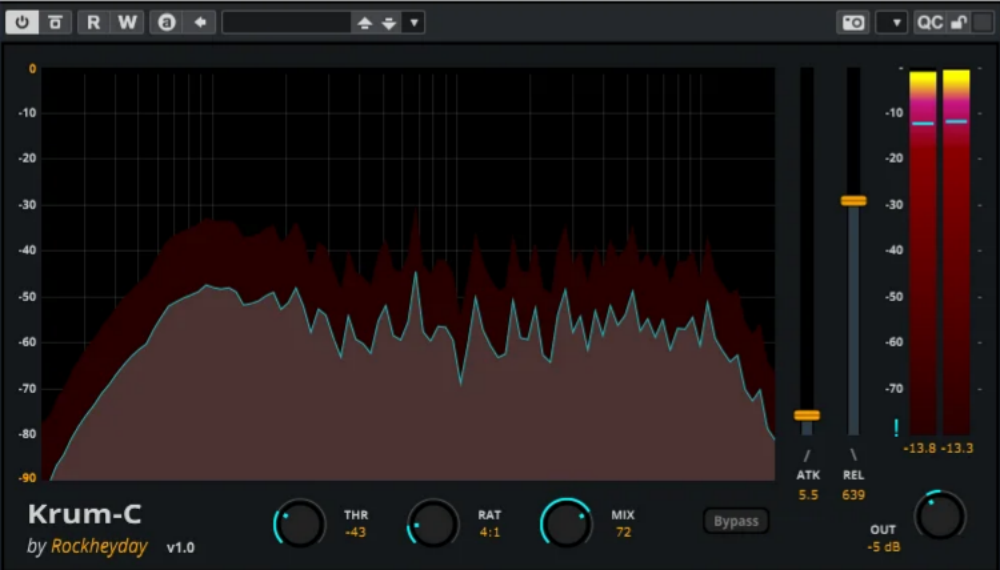1000x570 pixels.
Task: Click the ratio value 4:1
Action: pos(490,532)
